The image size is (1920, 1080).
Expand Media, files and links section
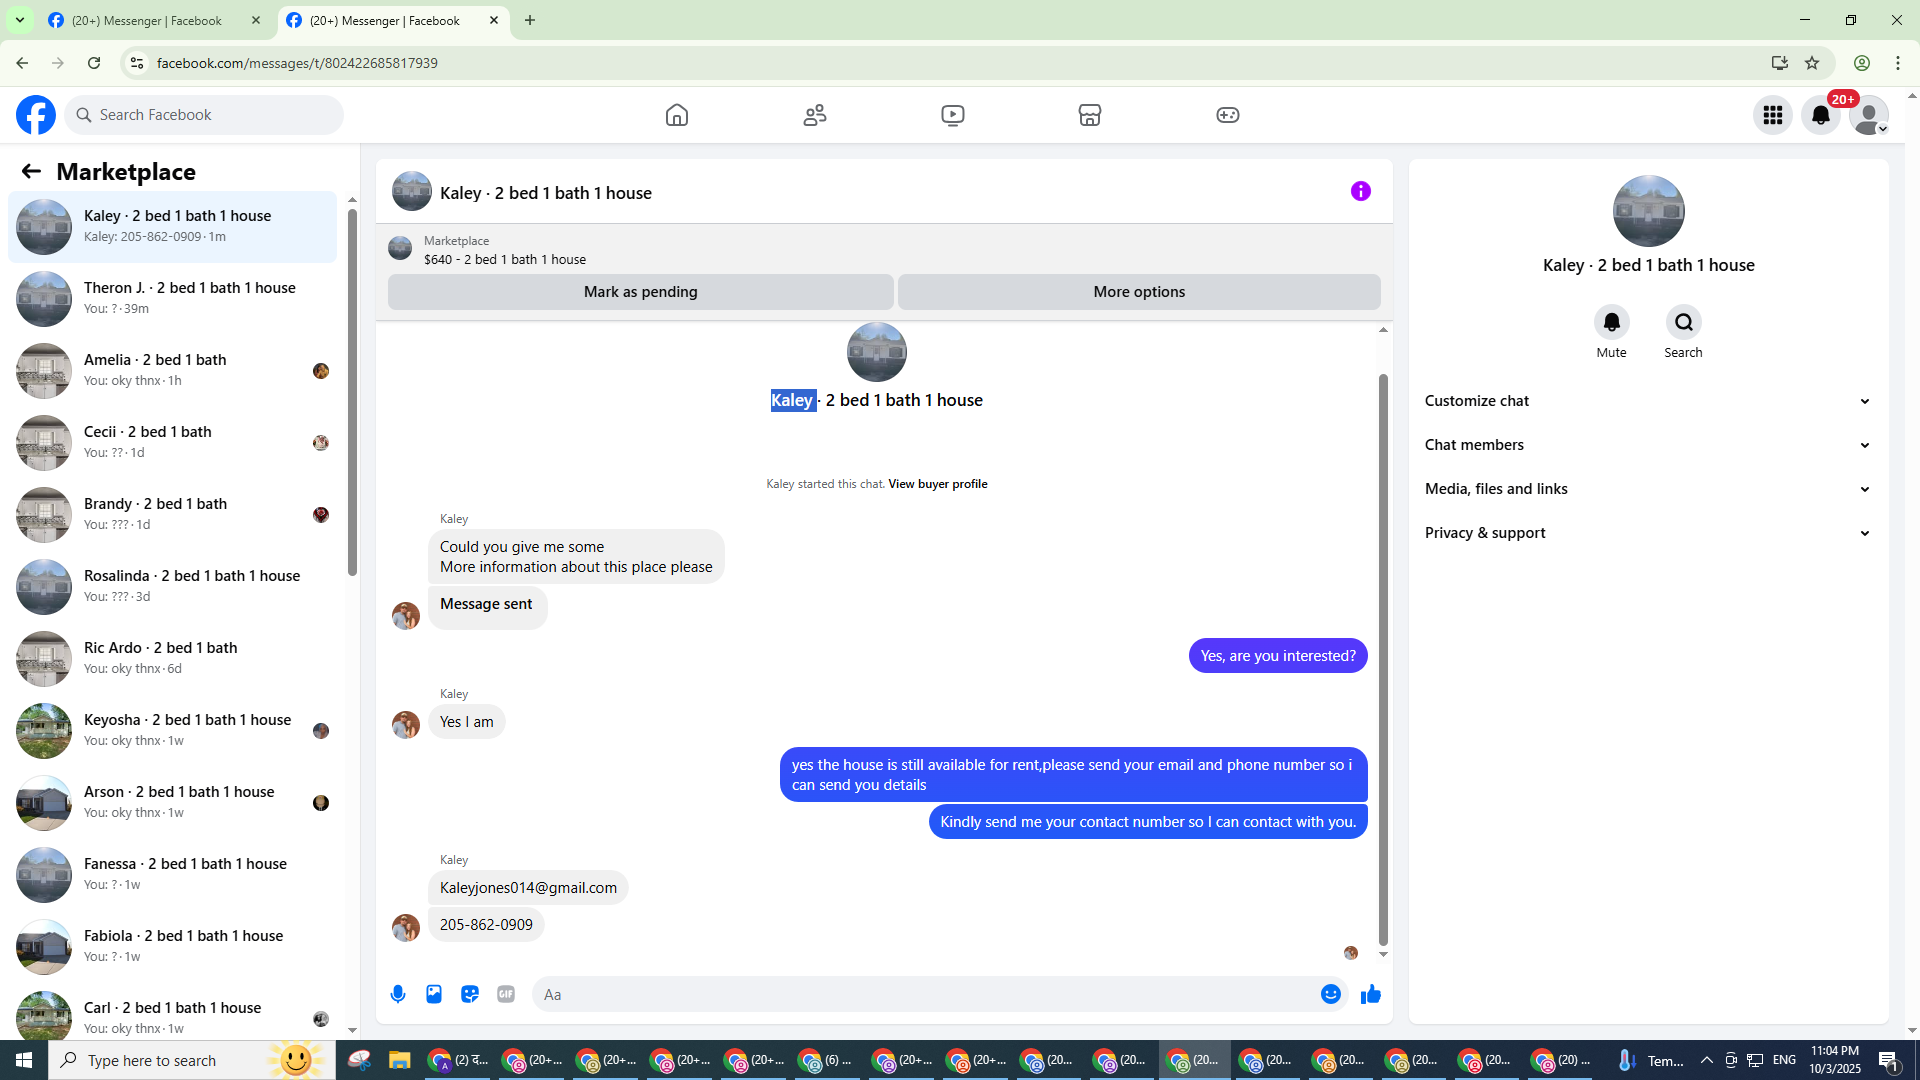tap(1648, 489)
